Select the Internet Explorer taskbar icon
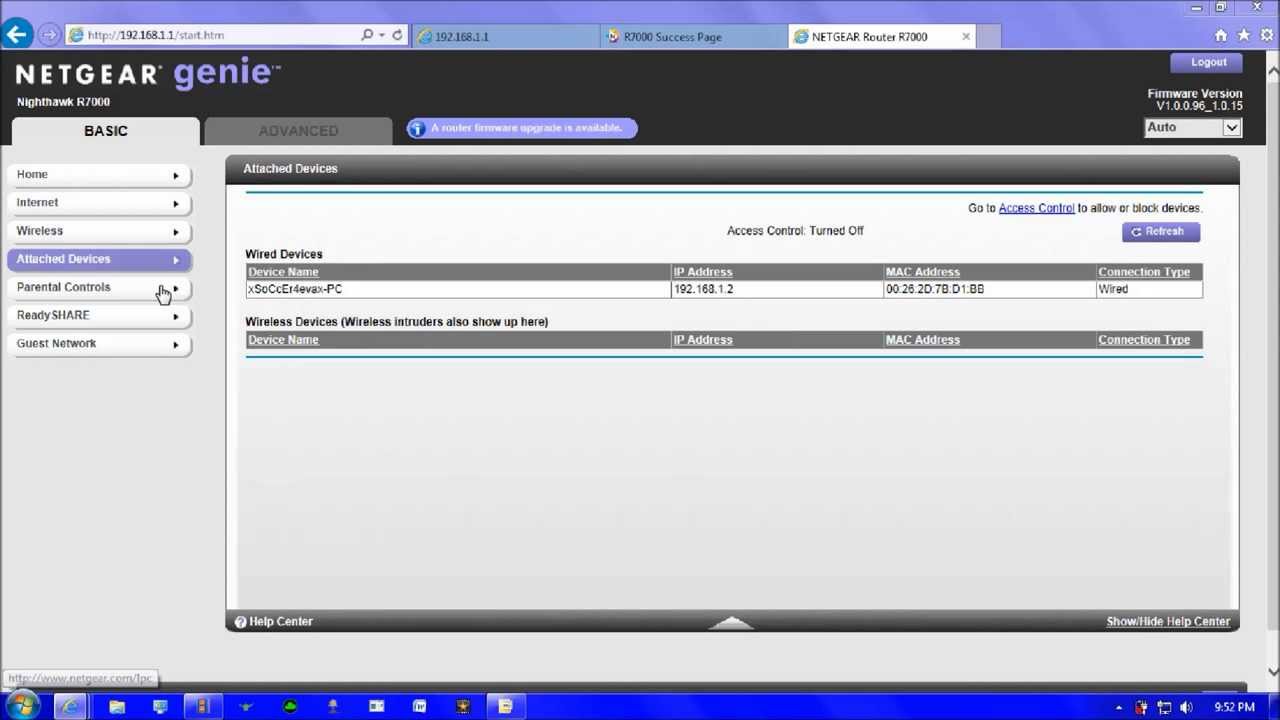 69,707
